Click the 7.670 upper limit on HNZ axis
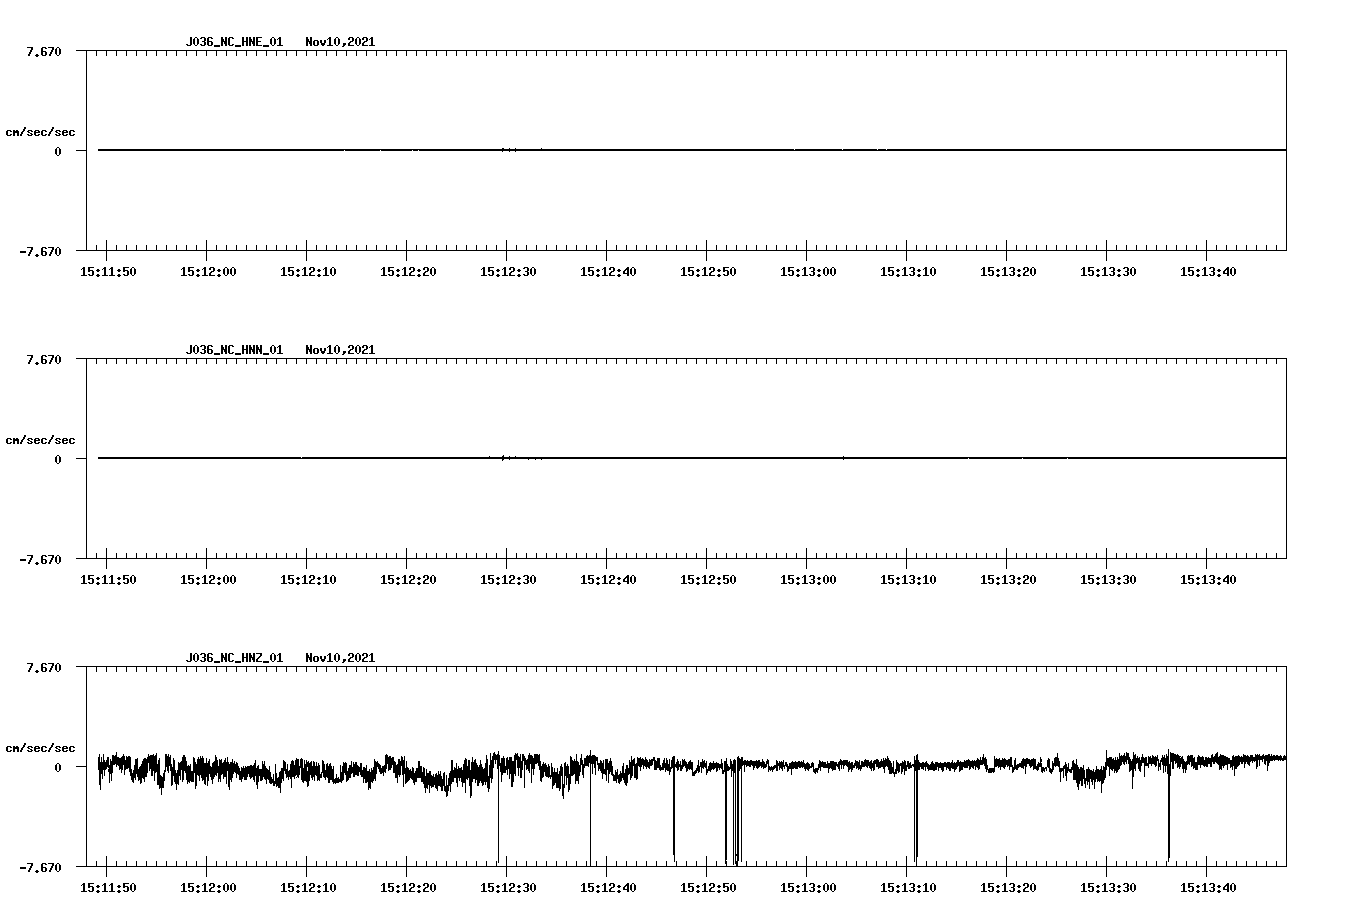This screenshot has height=924, width=1358. (x=44, y=667)
